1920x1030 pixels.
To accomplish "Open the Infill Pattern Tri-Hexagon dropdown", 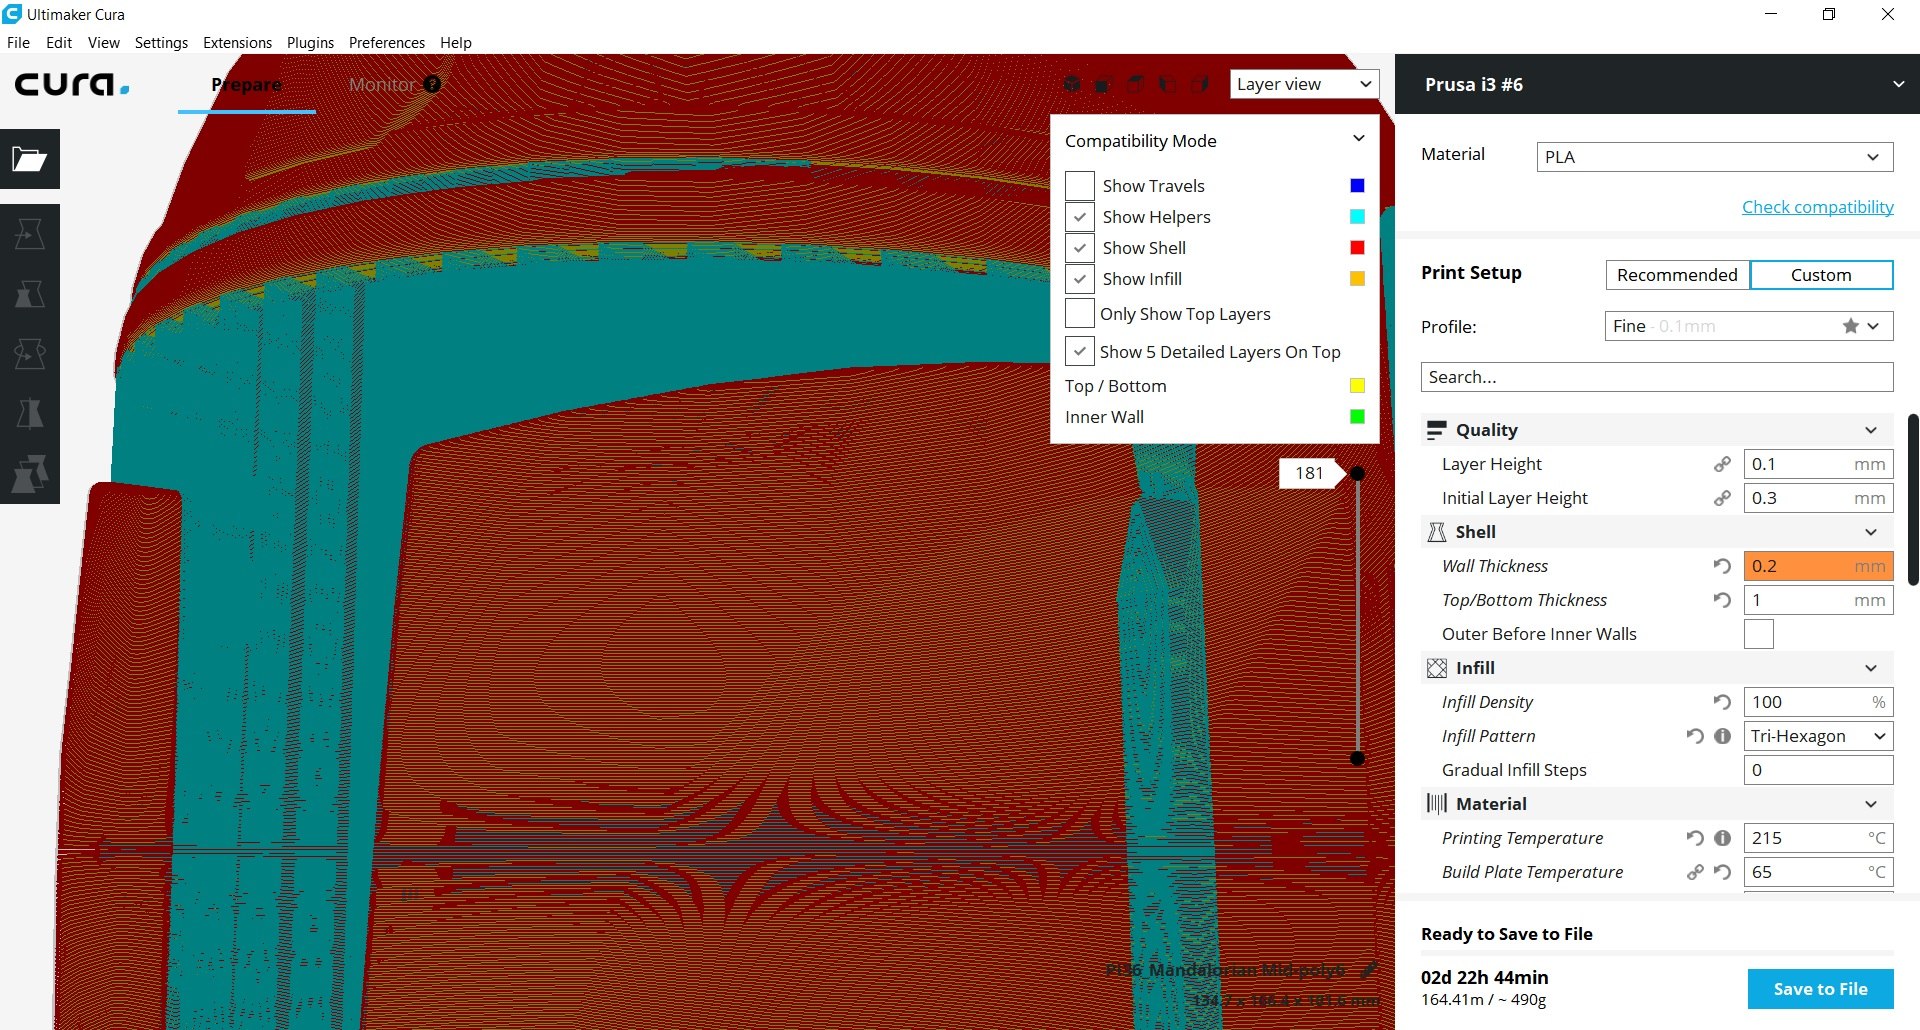I will pos(1818,736).
